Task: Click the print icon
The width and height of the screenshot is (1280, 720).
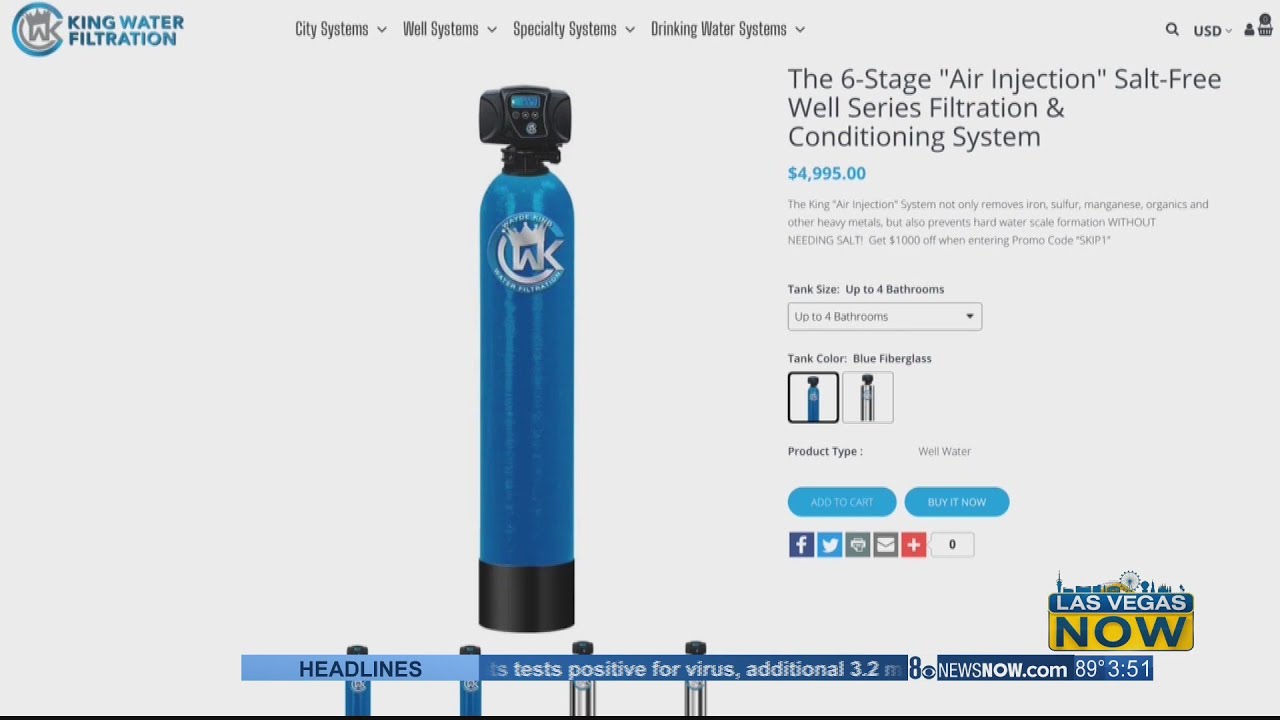Action: coord(857,544)
